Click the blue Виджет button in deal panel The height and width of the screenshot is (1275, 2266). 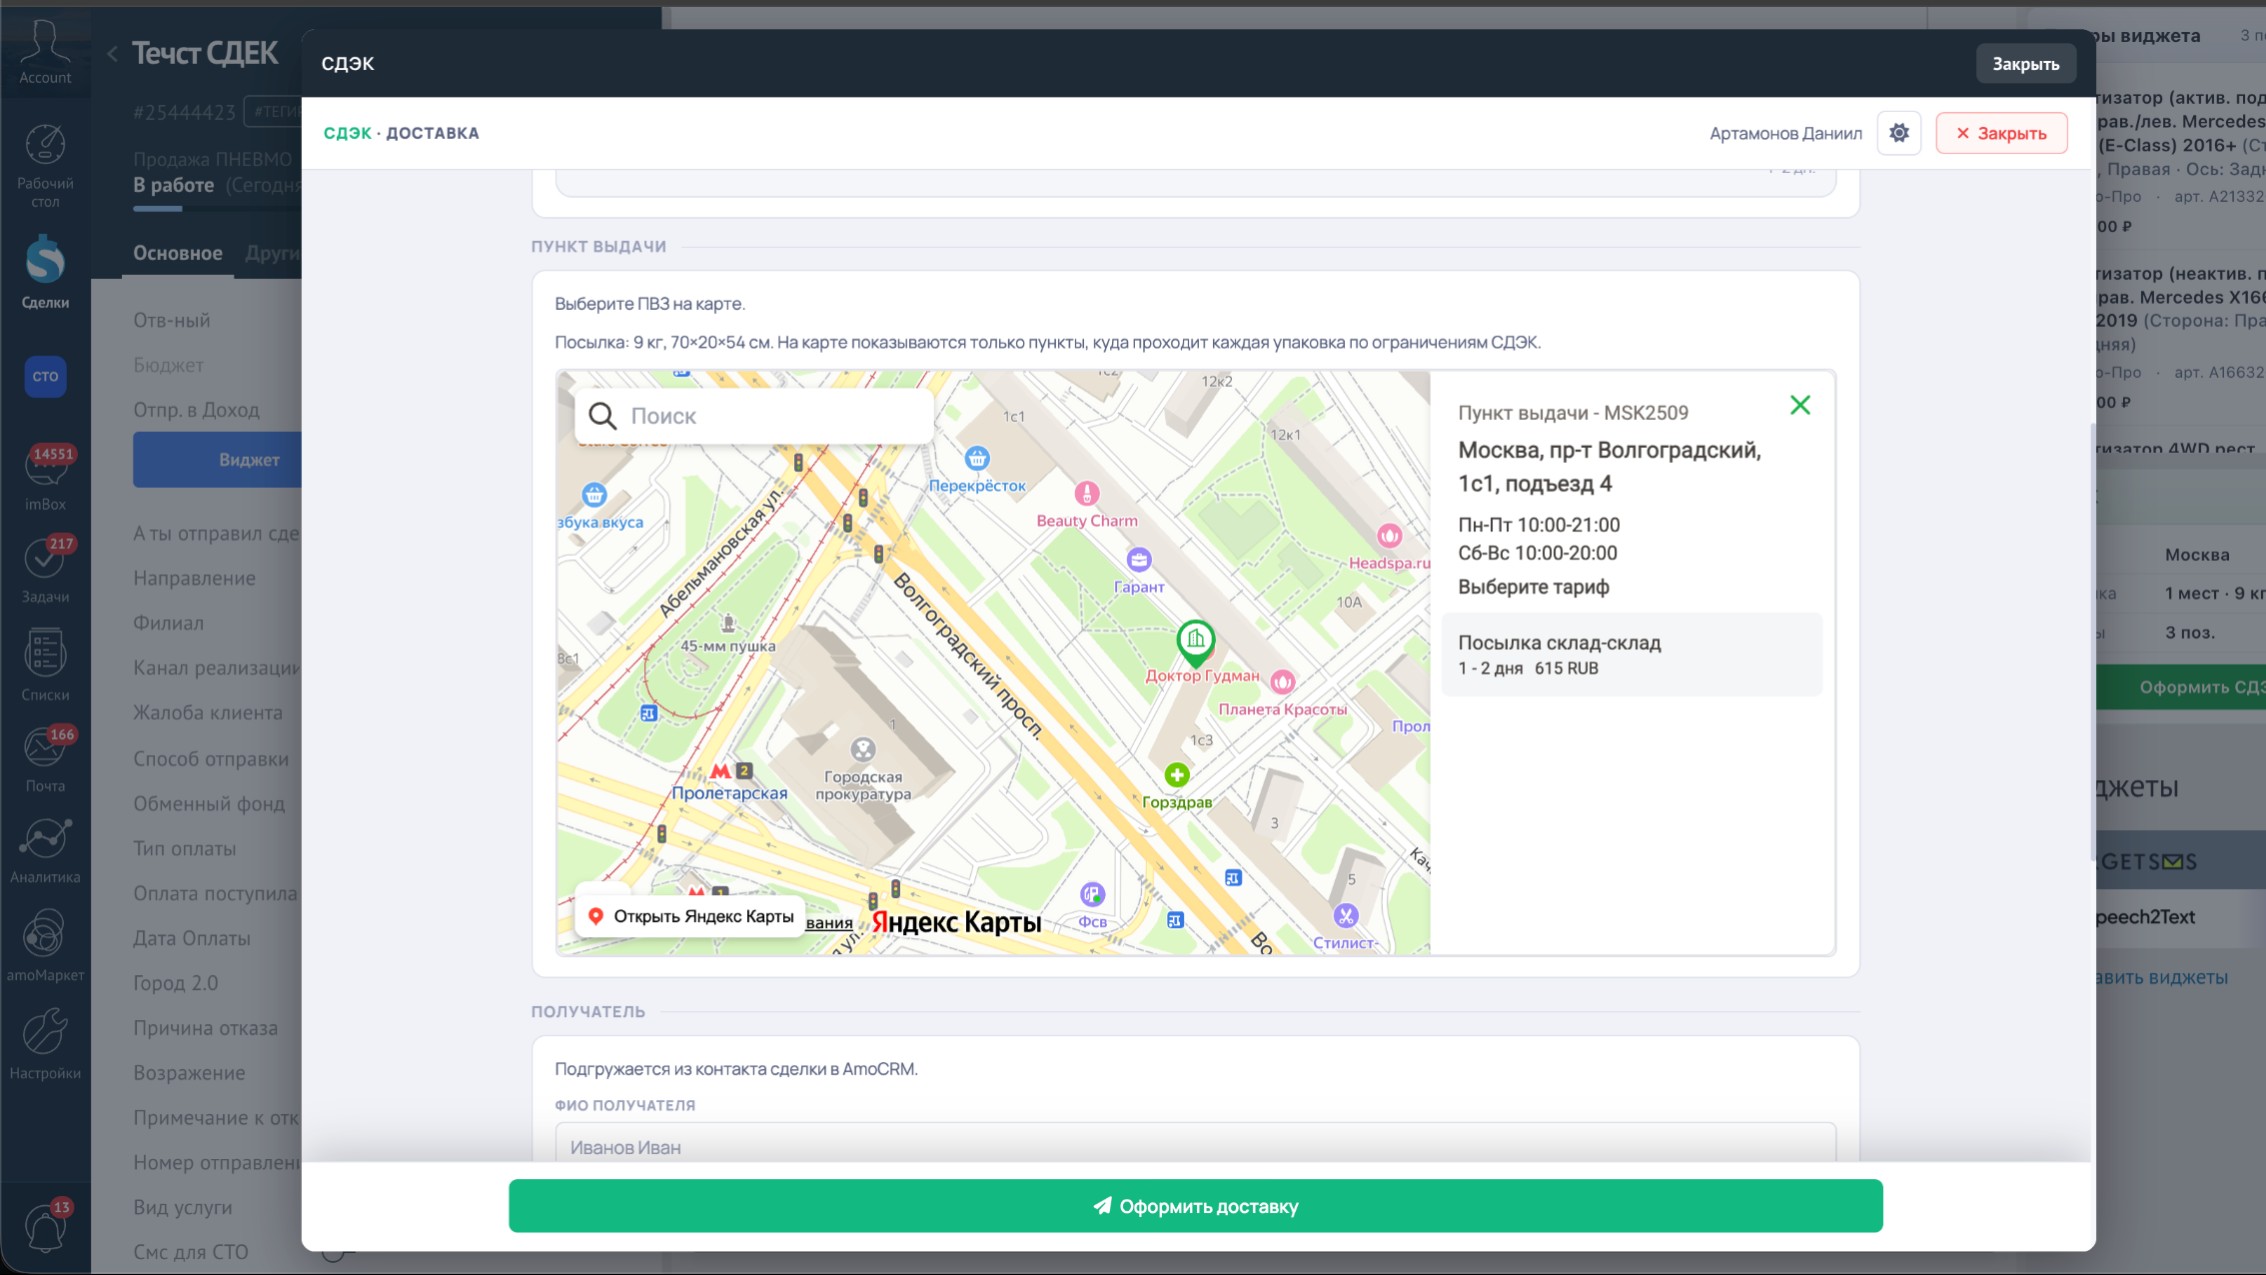tap(218, 460)
